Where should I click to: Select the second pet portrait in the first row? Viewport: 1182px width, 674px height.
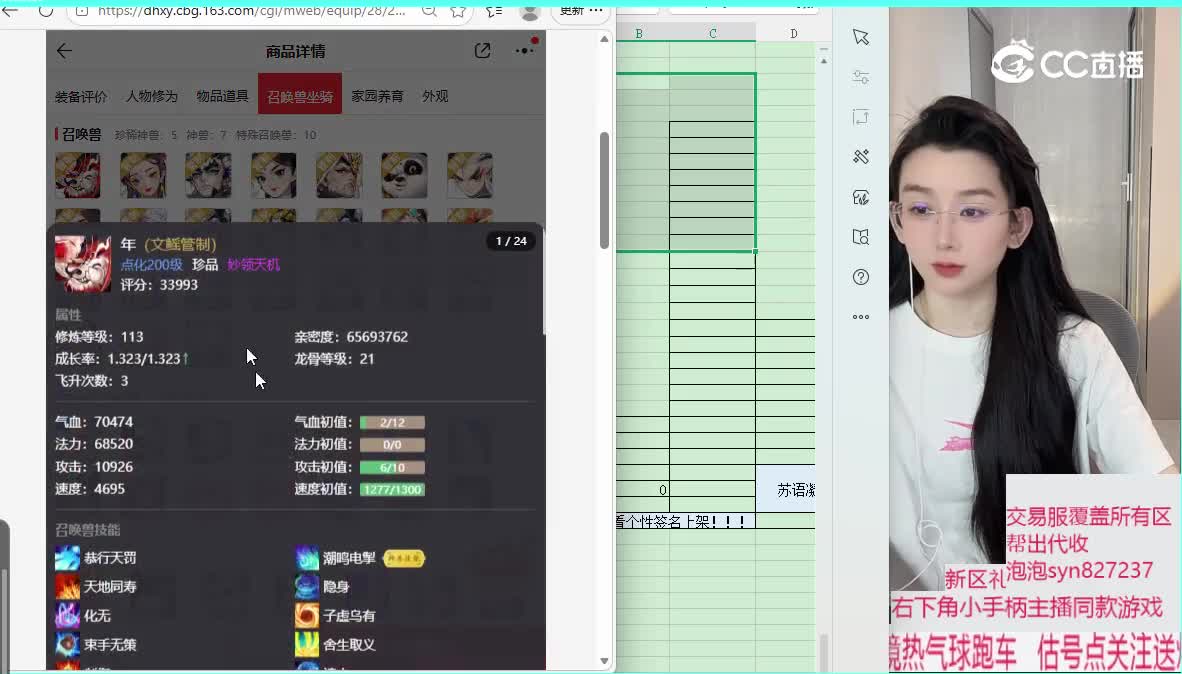[143, 175]
